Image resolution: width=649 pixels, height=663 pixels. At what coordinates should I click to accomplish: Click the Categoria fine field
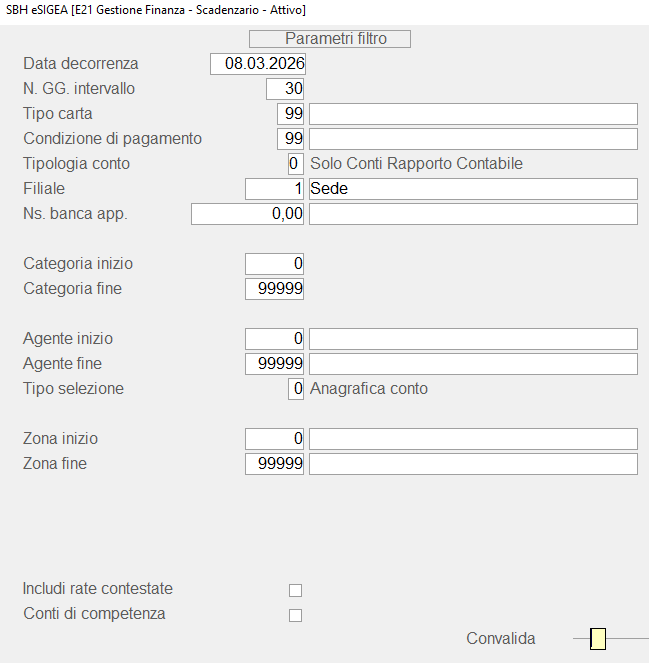click(x=275, y=289)
